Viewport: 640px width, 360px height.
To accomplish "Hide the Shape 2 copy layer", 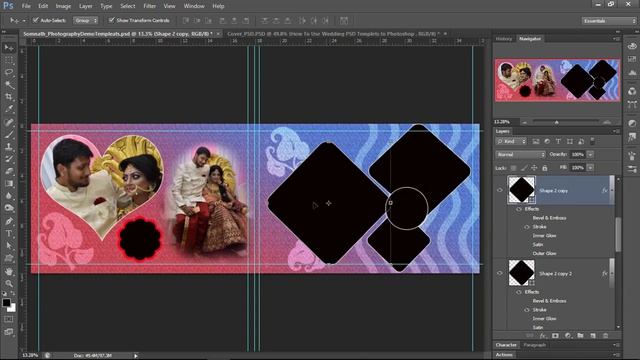I will click(500, 190).
